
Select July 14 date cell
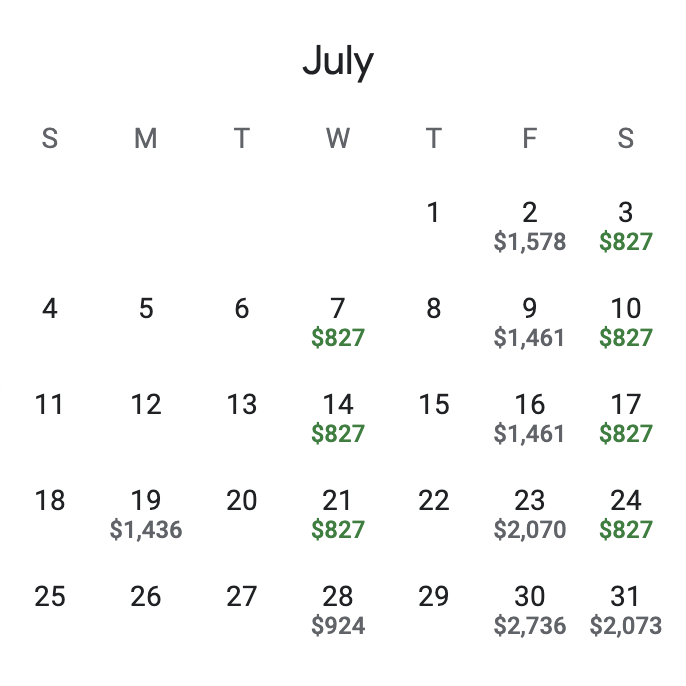338,418
